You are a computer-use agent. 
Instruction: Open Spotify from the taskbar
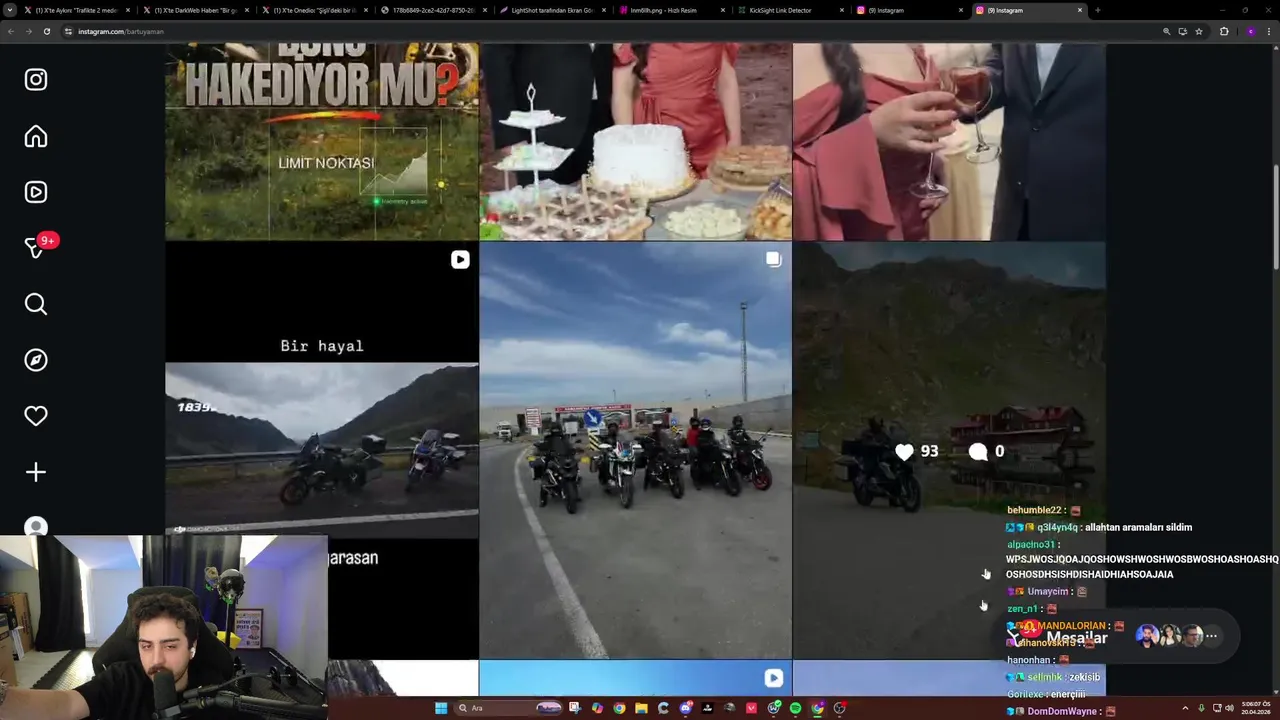click(795, 708)
